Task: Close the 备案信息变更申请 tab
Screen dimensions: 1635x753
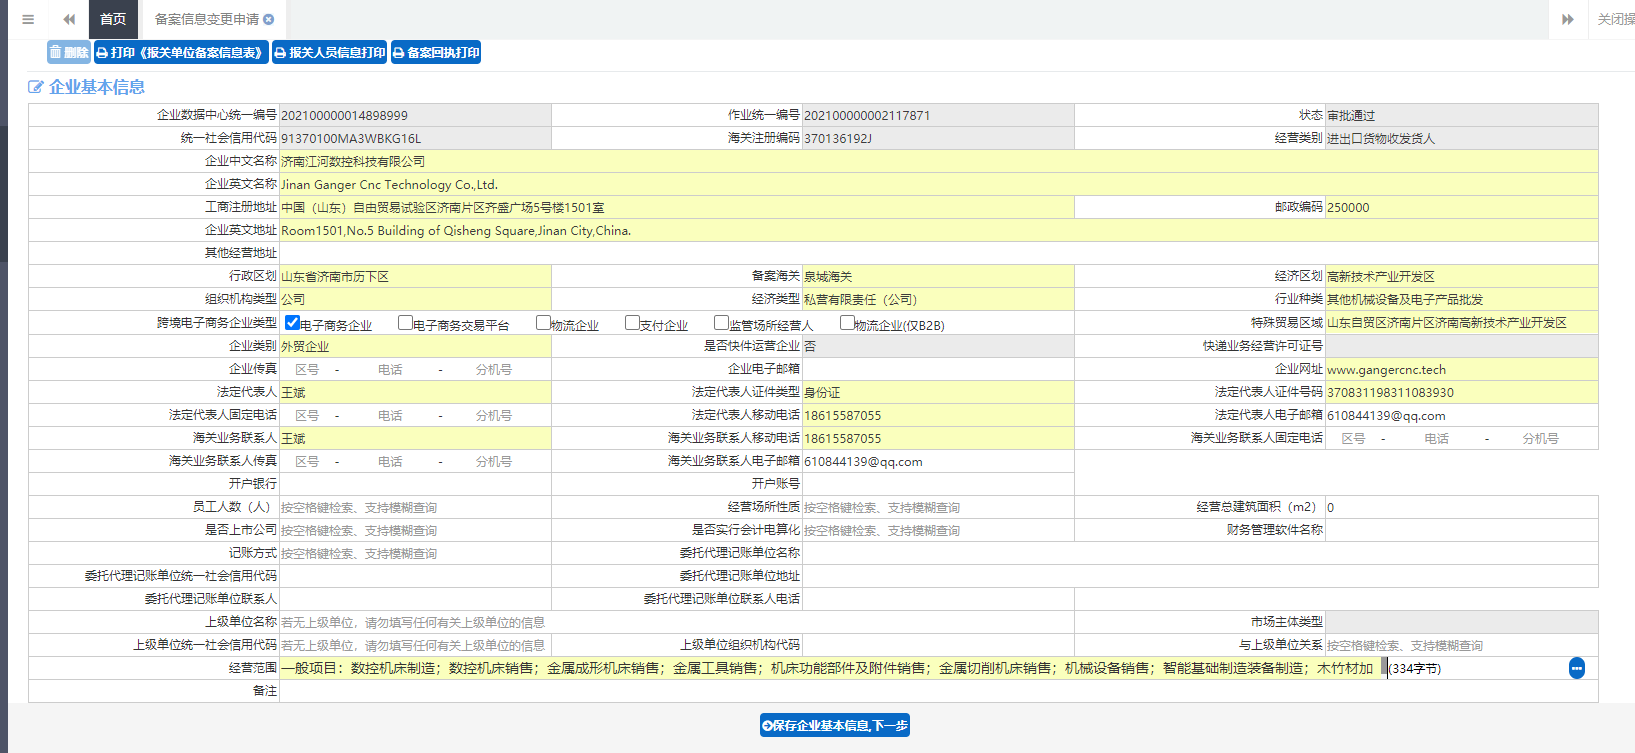Action: [269, 19]
